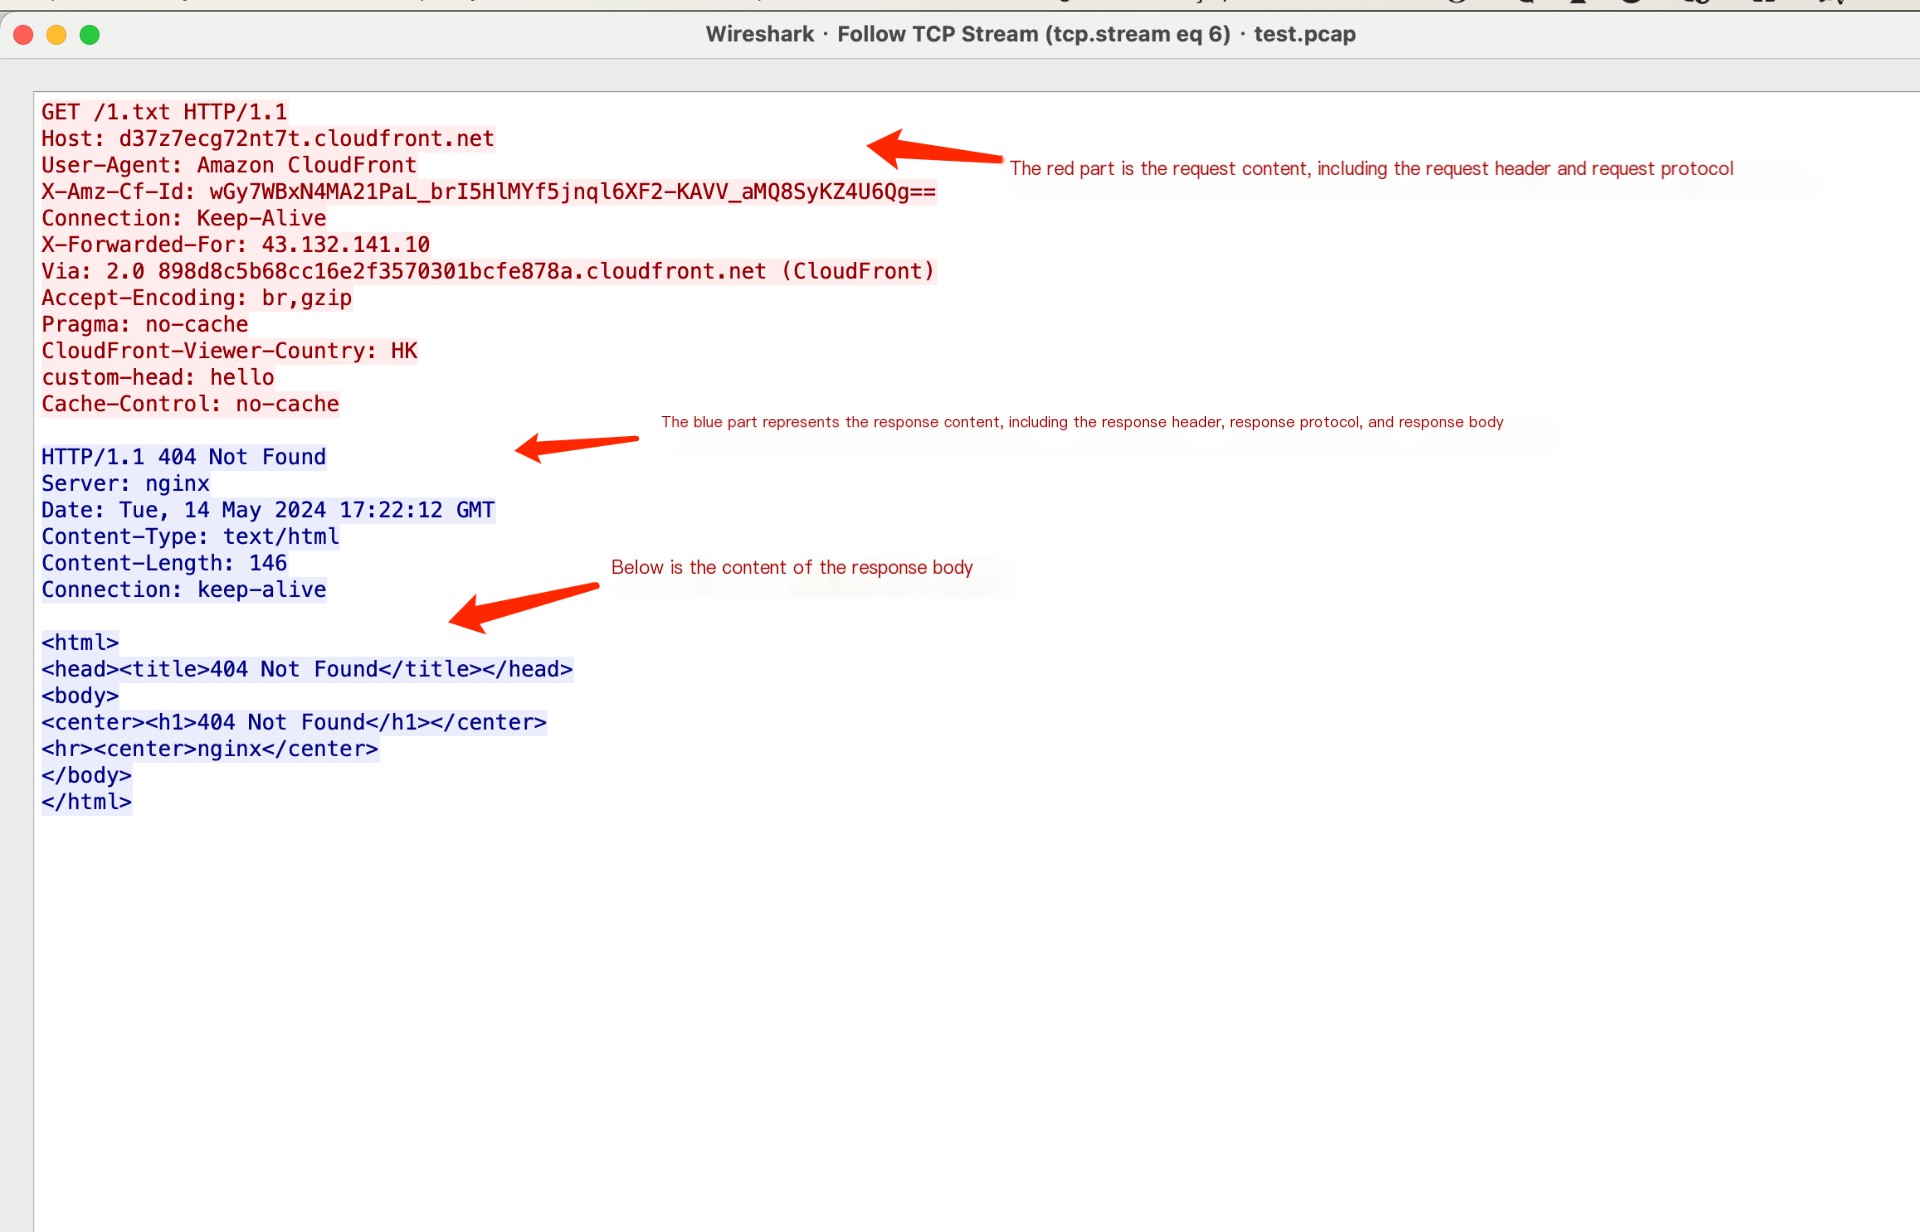
Task: Select the Server: nginx response header
Action: point(126,484)
